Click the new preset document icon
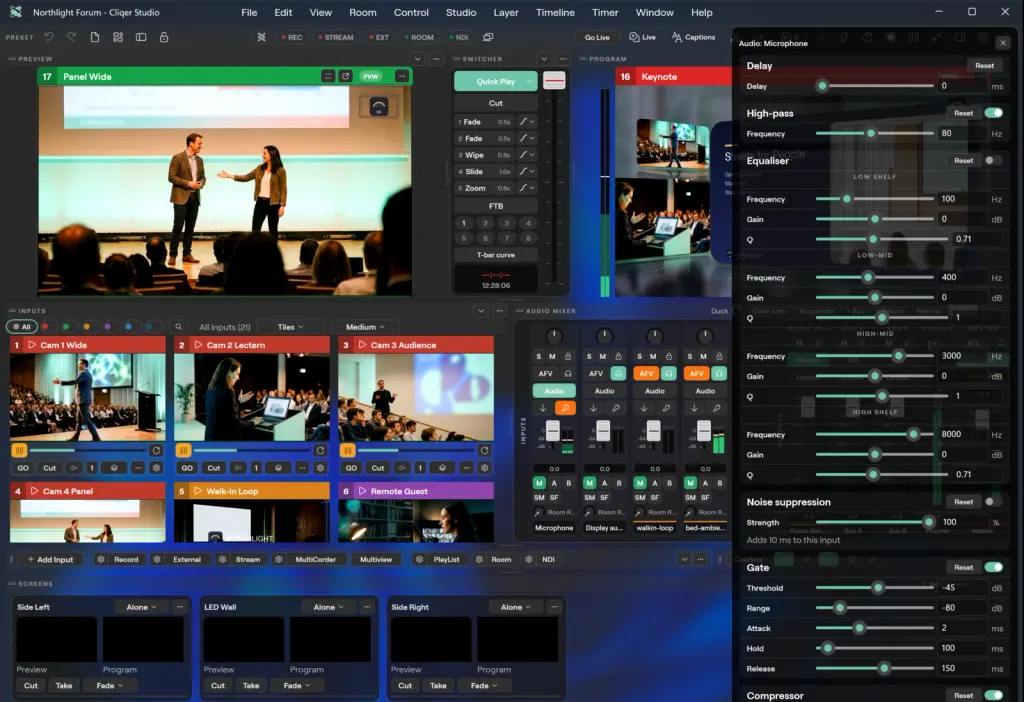The height and width of the screenshot is (702, 1024). pos(95,37)
